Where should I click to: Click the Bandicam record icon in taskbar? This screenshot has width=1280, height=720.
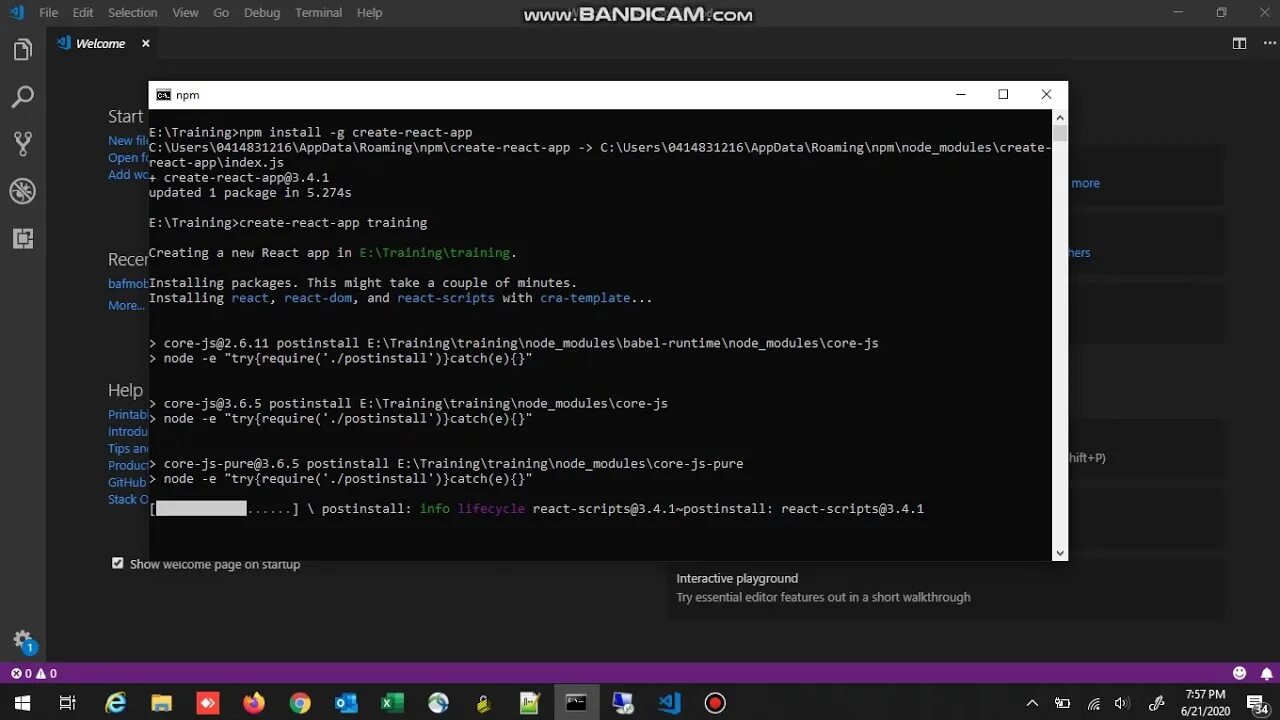tap(714, 703)
